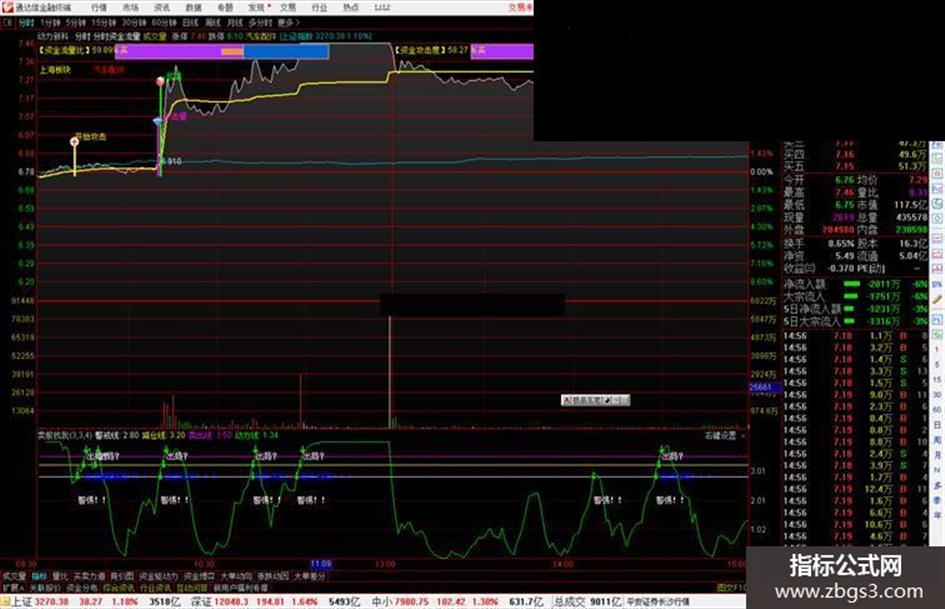Switch to the 5分钟 period
This screenshot has height=609, width=945.
click(x=75, y=23)
